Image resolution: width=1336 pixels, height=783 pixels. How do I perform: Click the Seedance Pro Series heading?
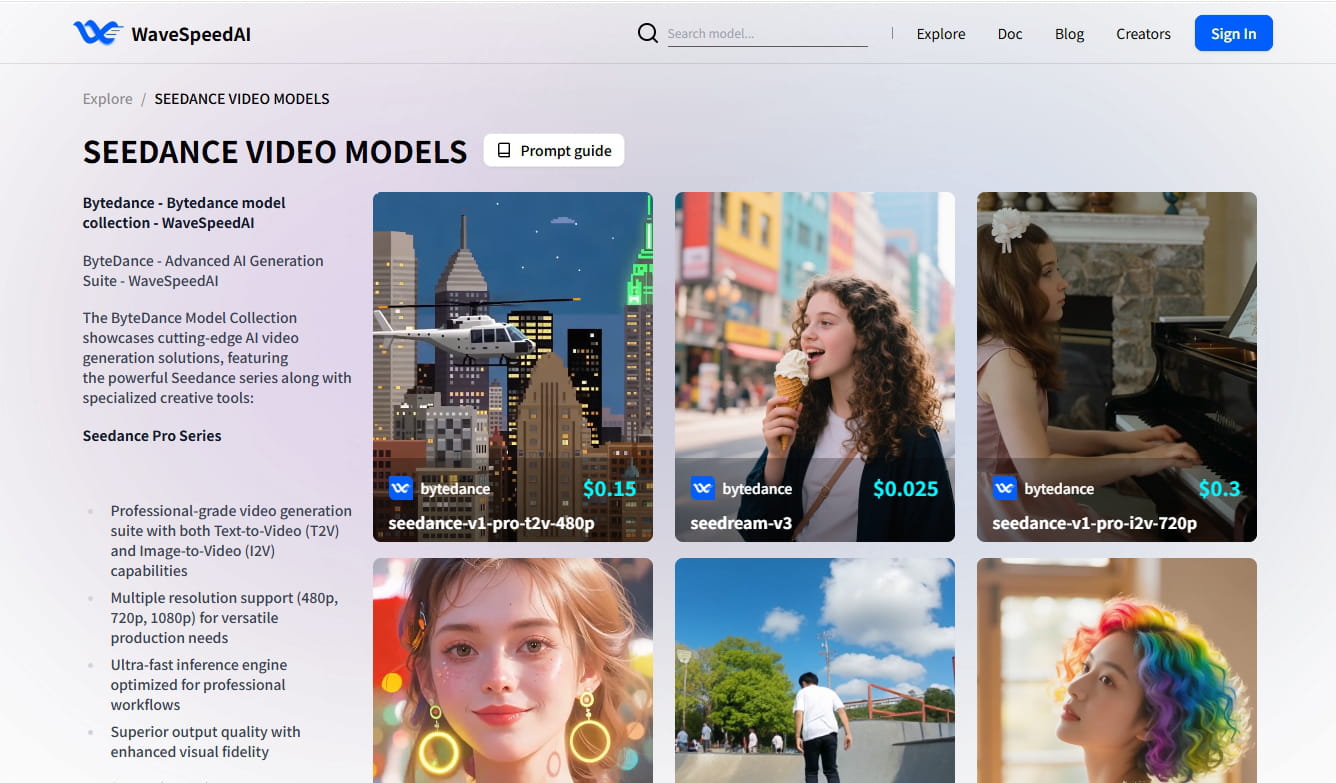152,436
